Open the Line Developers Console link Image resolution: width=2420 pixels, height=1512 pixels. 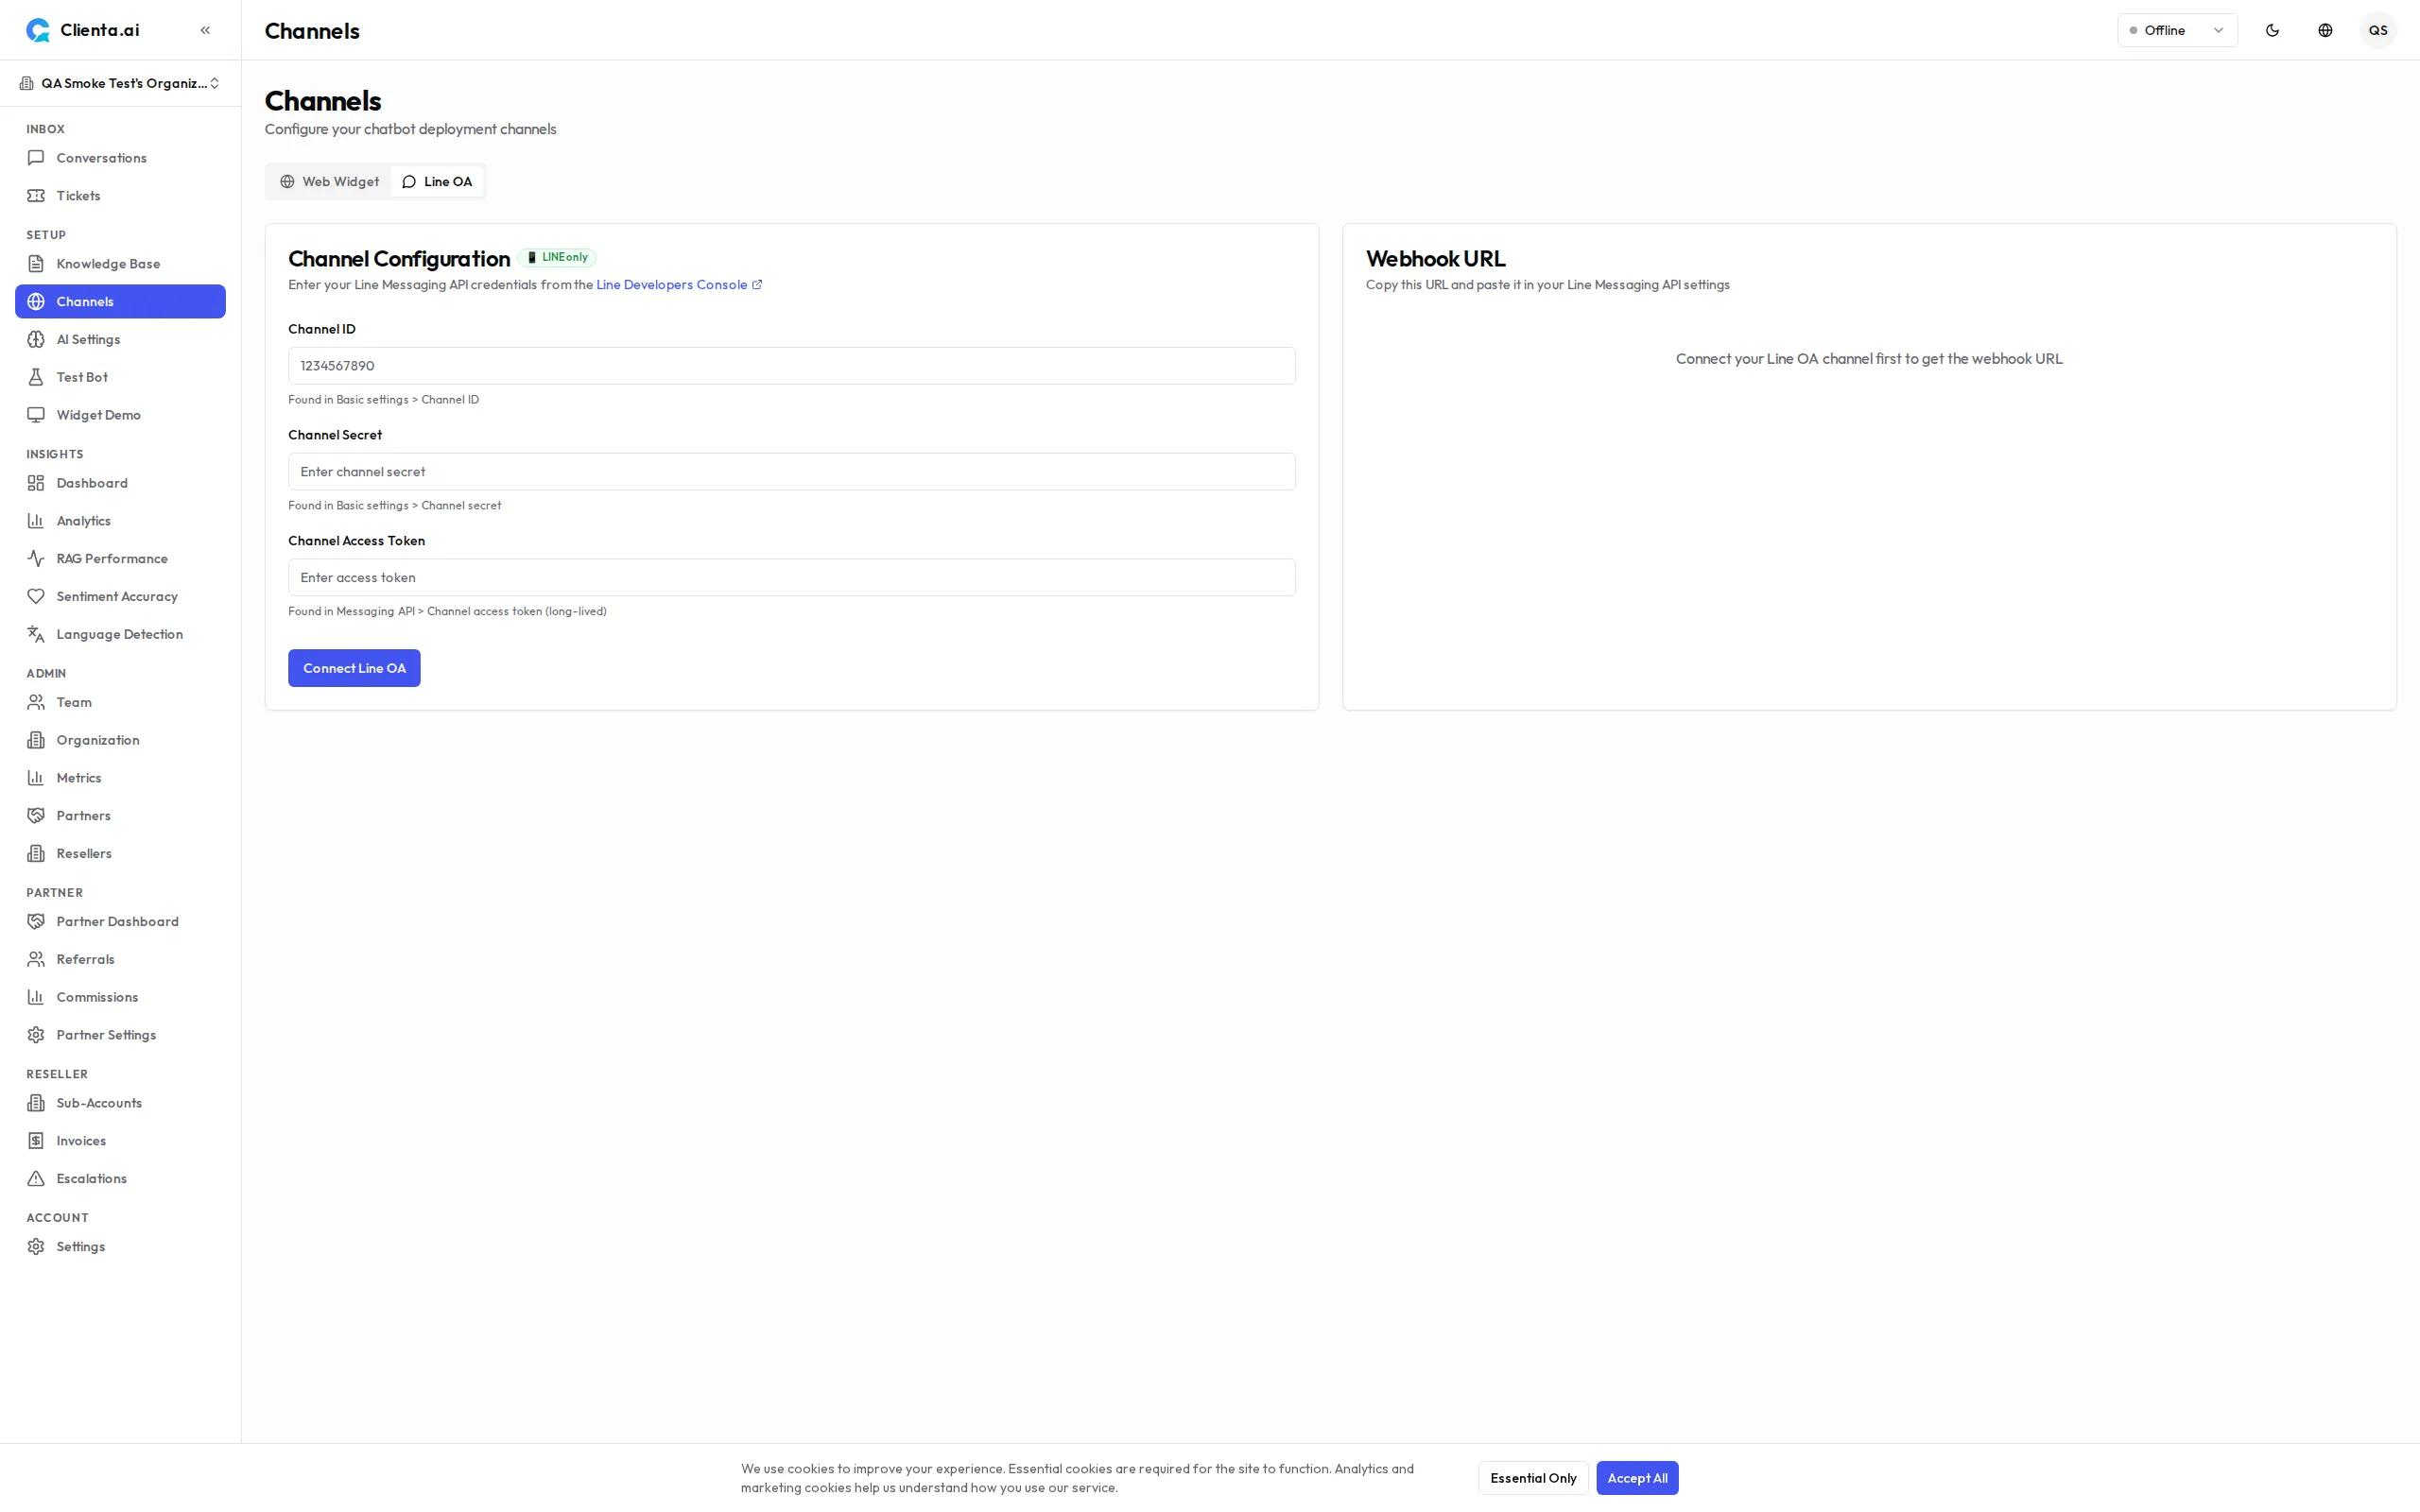click(x=679, y=285)
